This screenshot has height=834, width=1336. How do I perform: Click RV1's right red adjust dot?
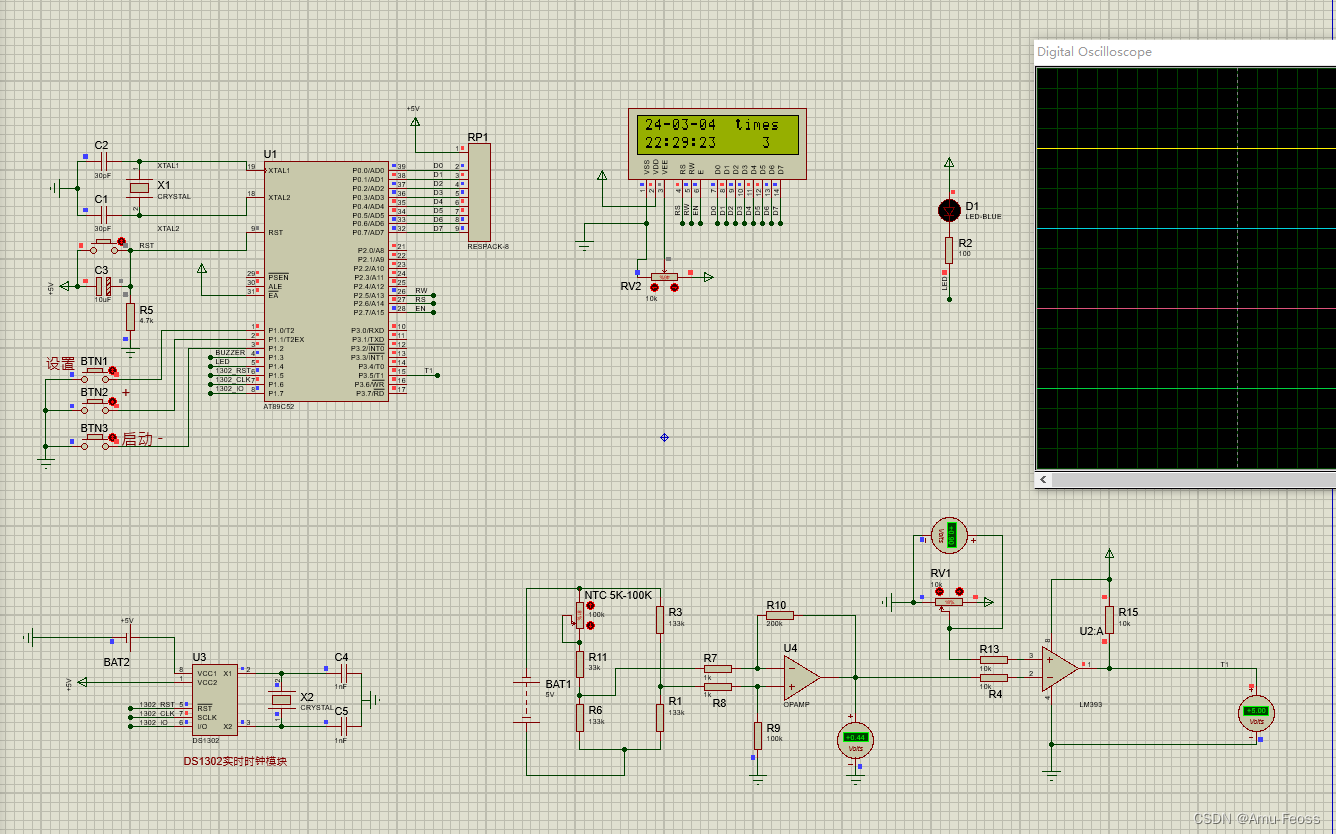959,591
